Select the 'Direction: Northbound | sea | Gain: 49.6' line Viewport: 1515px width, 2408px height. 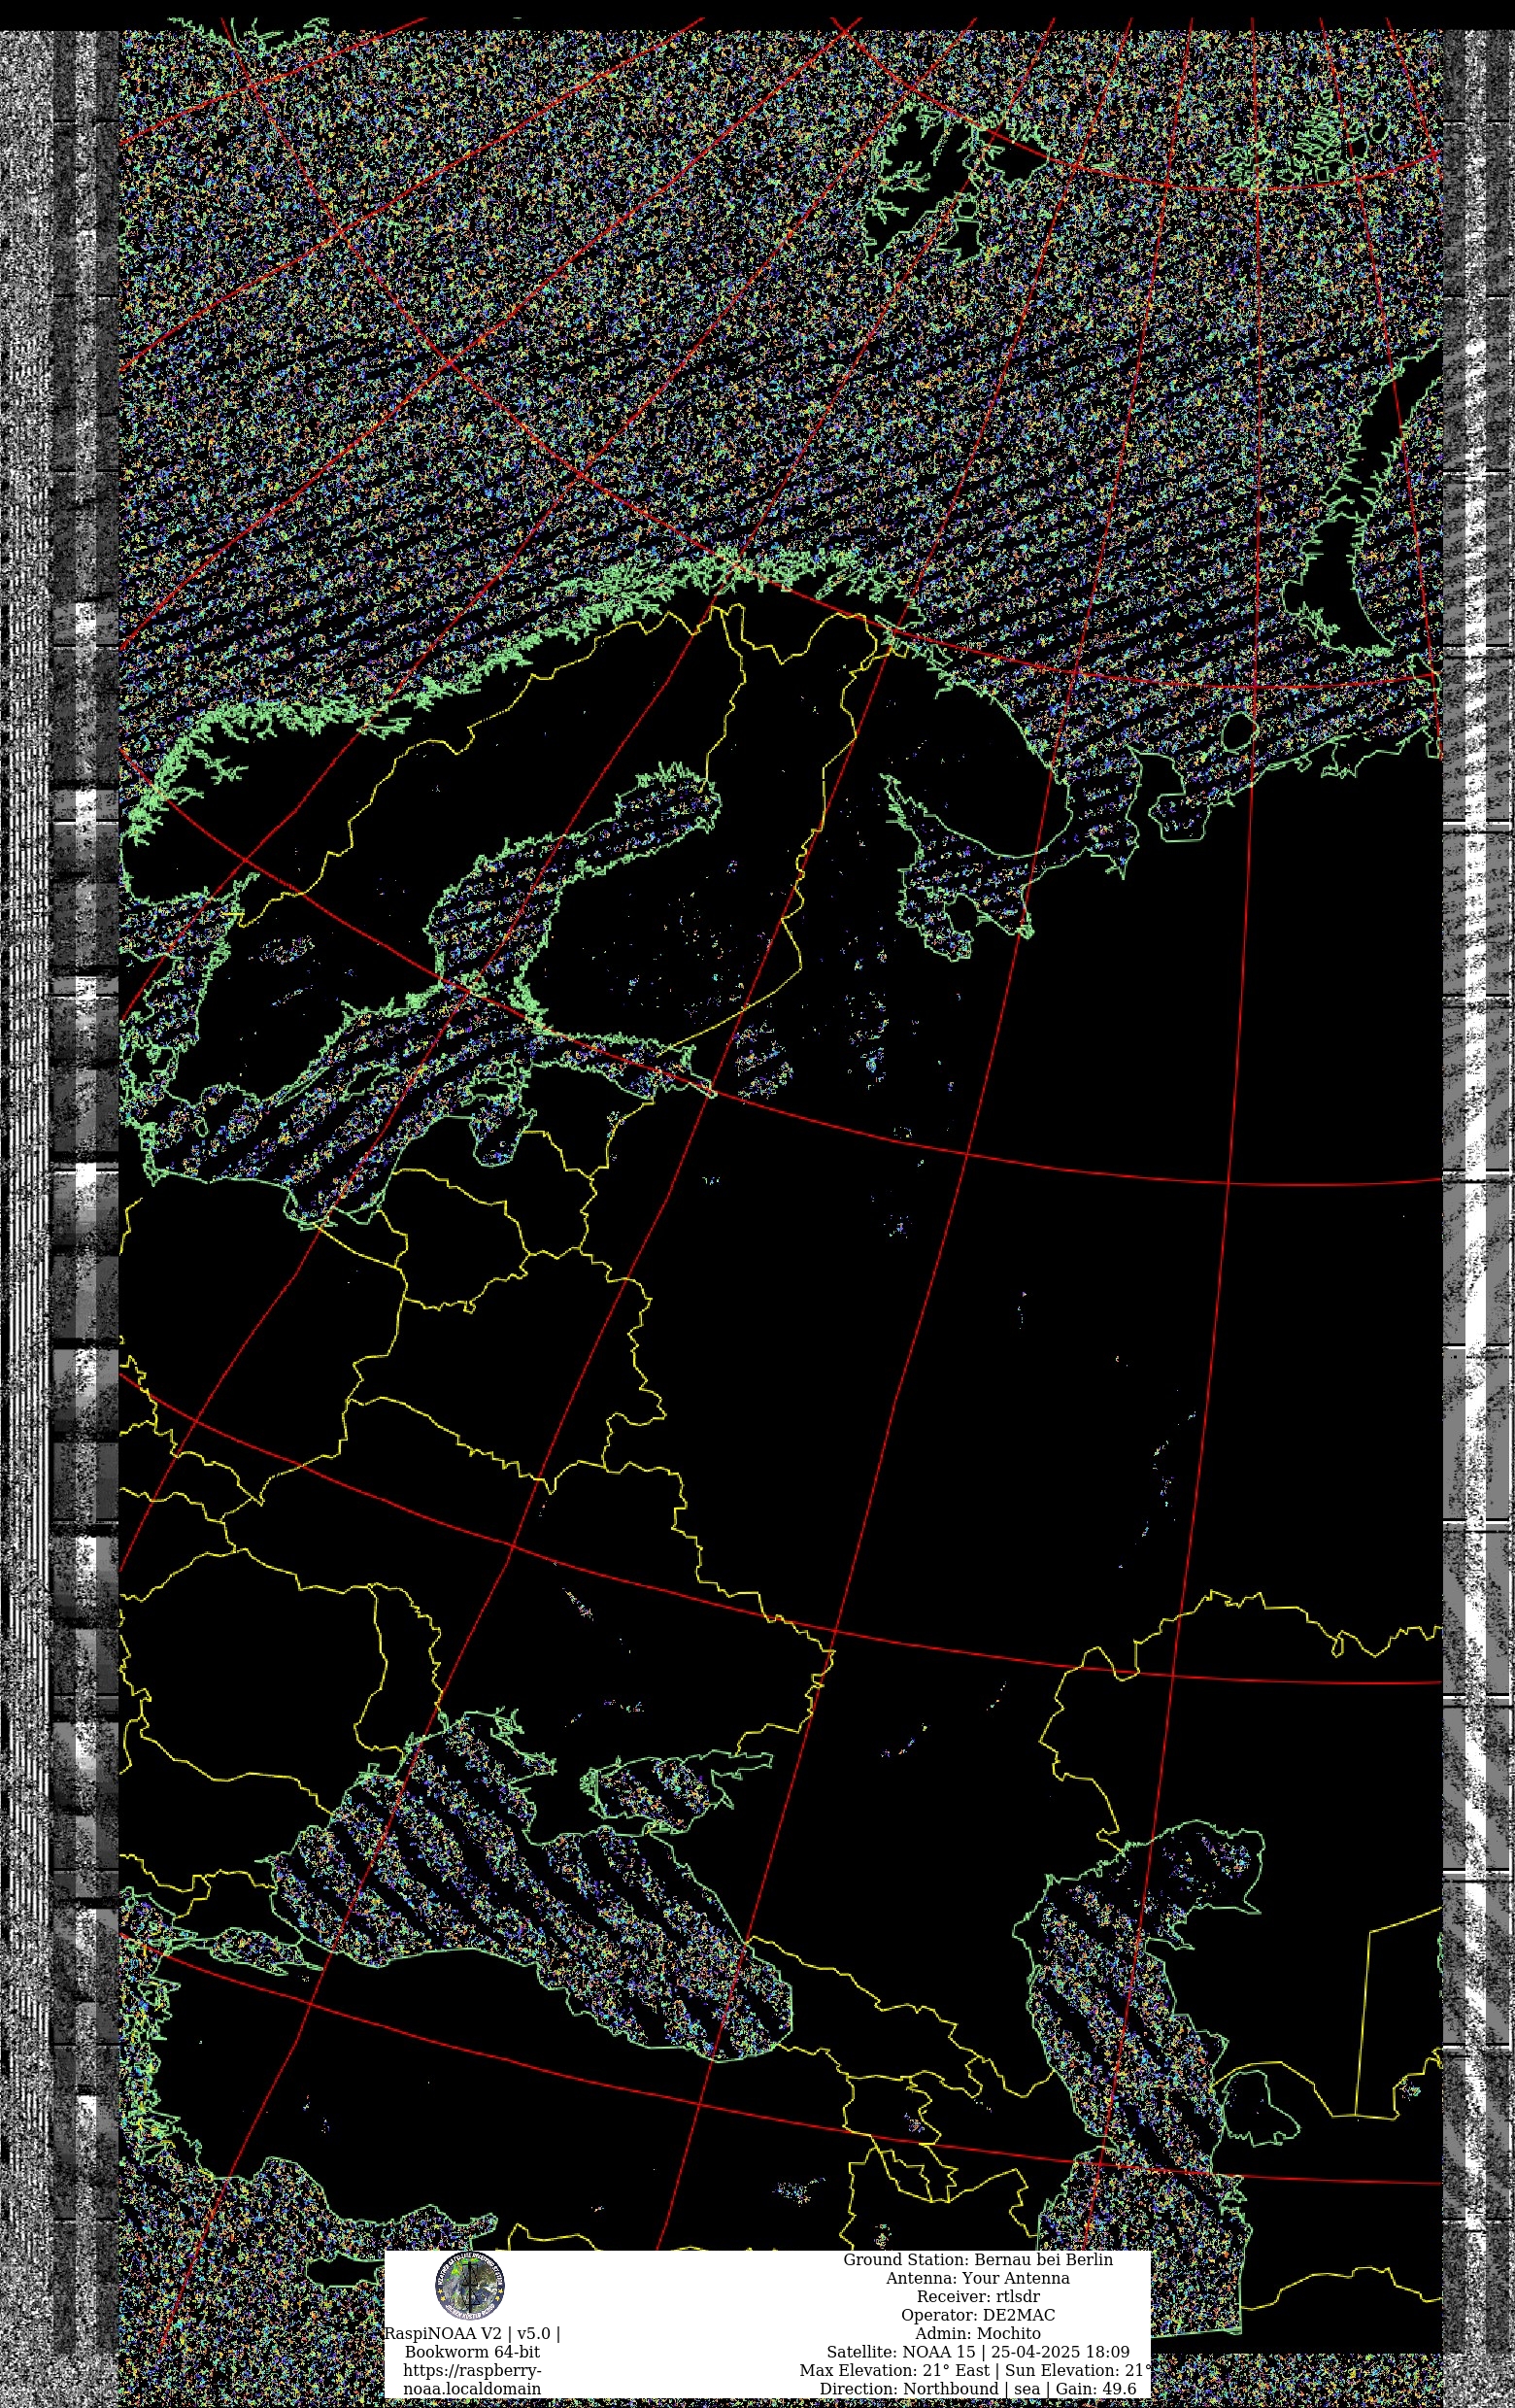click(x=978, y=2388)
